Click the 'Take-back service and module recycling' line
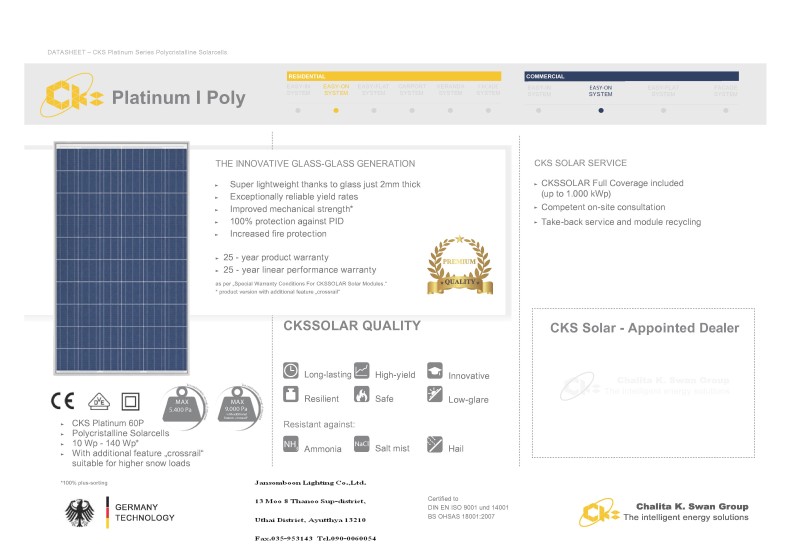The width and height of the screenshot is (791, 559). [x=621, y=222]
